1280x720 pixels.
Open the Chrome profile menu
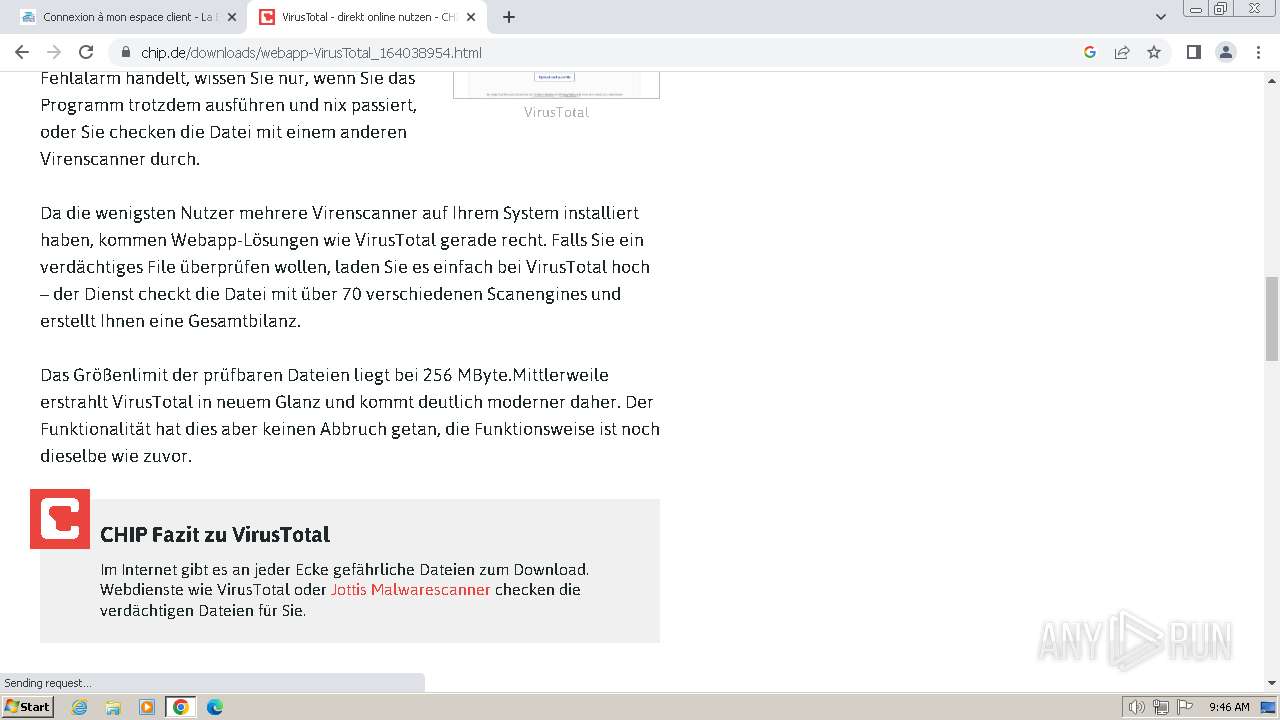point(1226,52)
